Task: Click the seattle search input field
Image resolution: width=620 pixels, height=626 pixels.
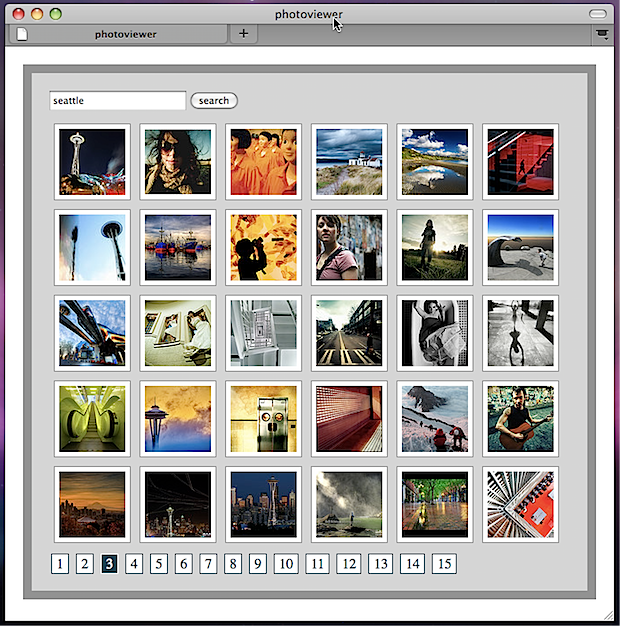Action: click(117, 101)
